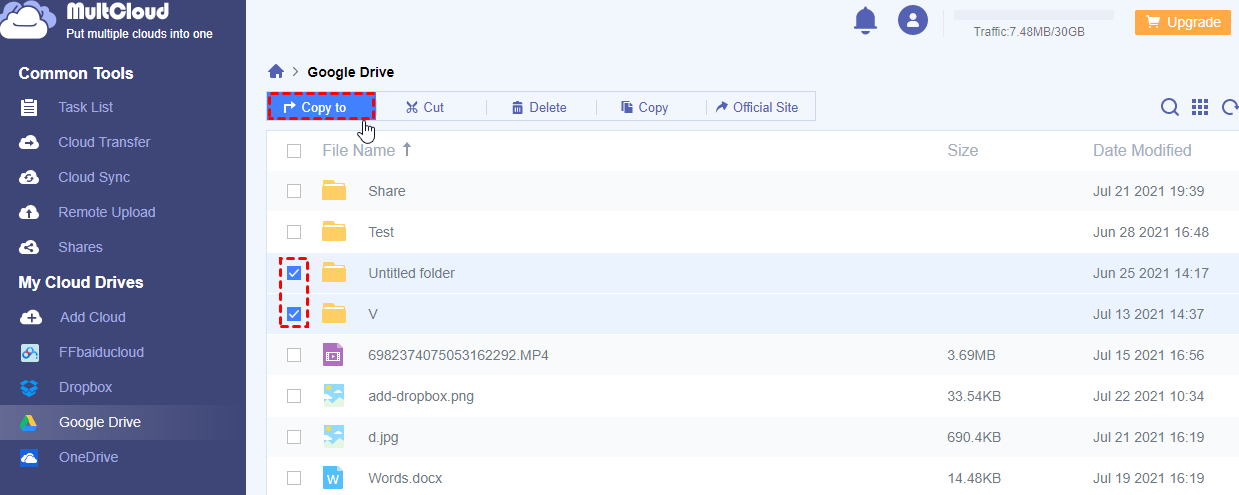This screenshot has height=495, width=1239.
Task: Sort by Size column header
Action: 962,151
